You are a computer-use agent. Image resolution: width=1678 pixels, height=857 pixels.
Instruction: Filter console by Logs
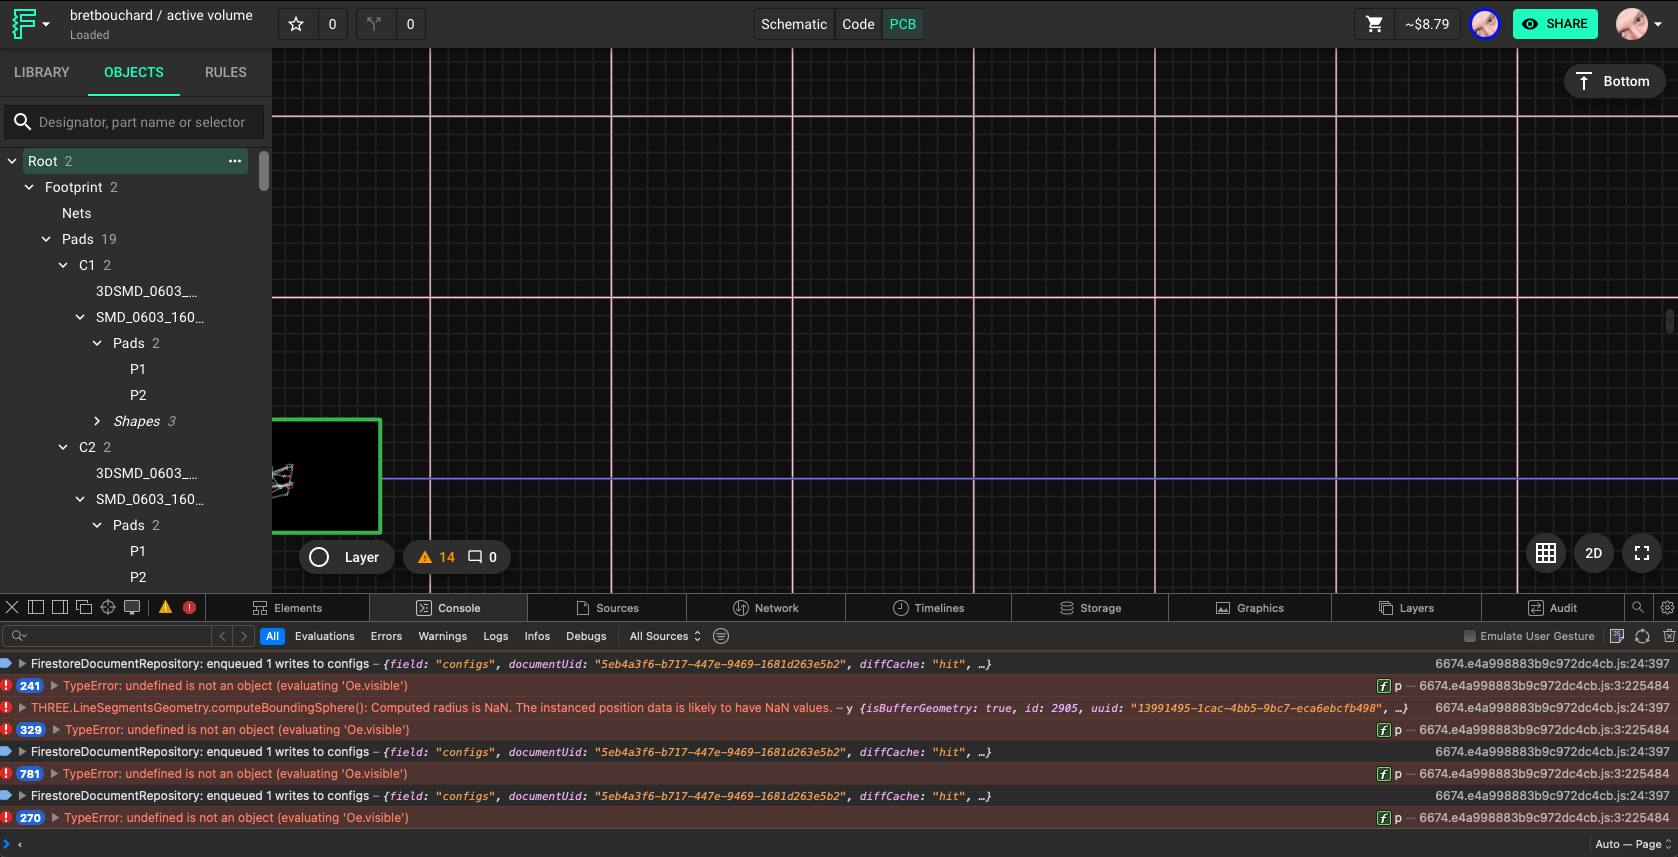click(x=496, y=636)
